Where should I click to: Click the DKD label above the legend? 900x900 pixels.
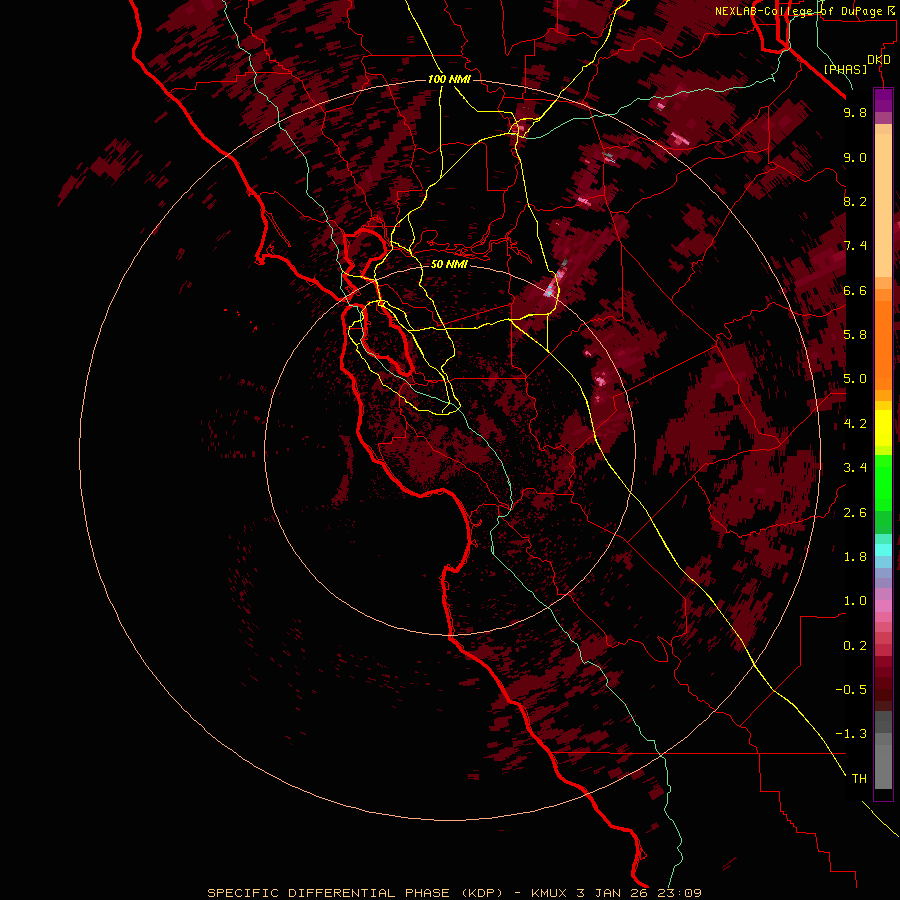coord(879,60)
